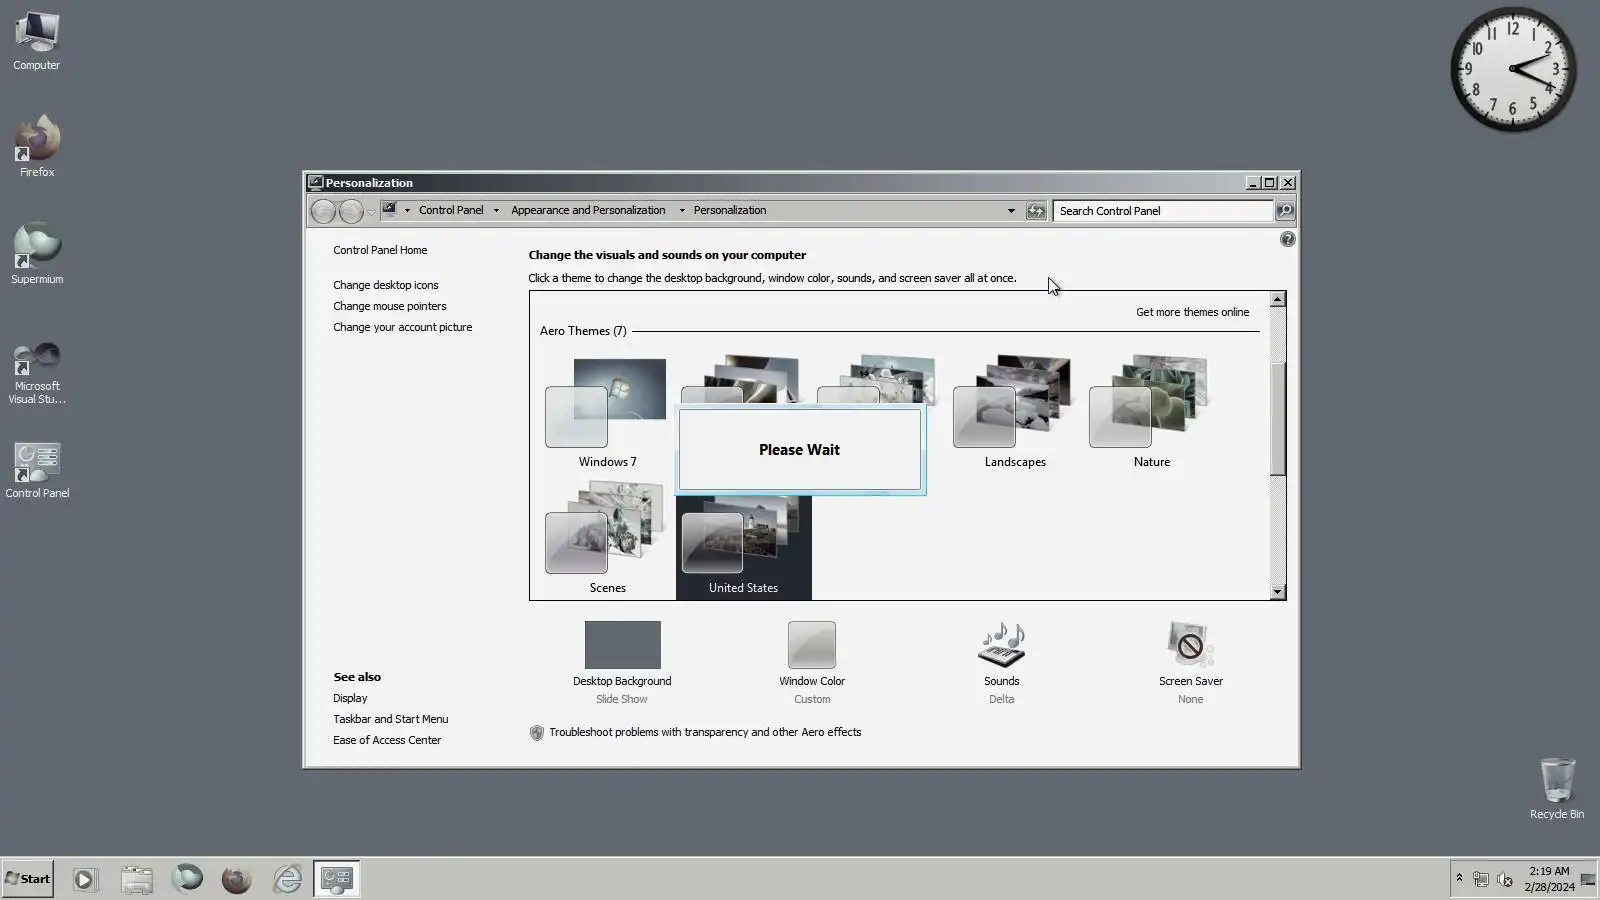Launch Firefox from the taskbar

[237, 880]
